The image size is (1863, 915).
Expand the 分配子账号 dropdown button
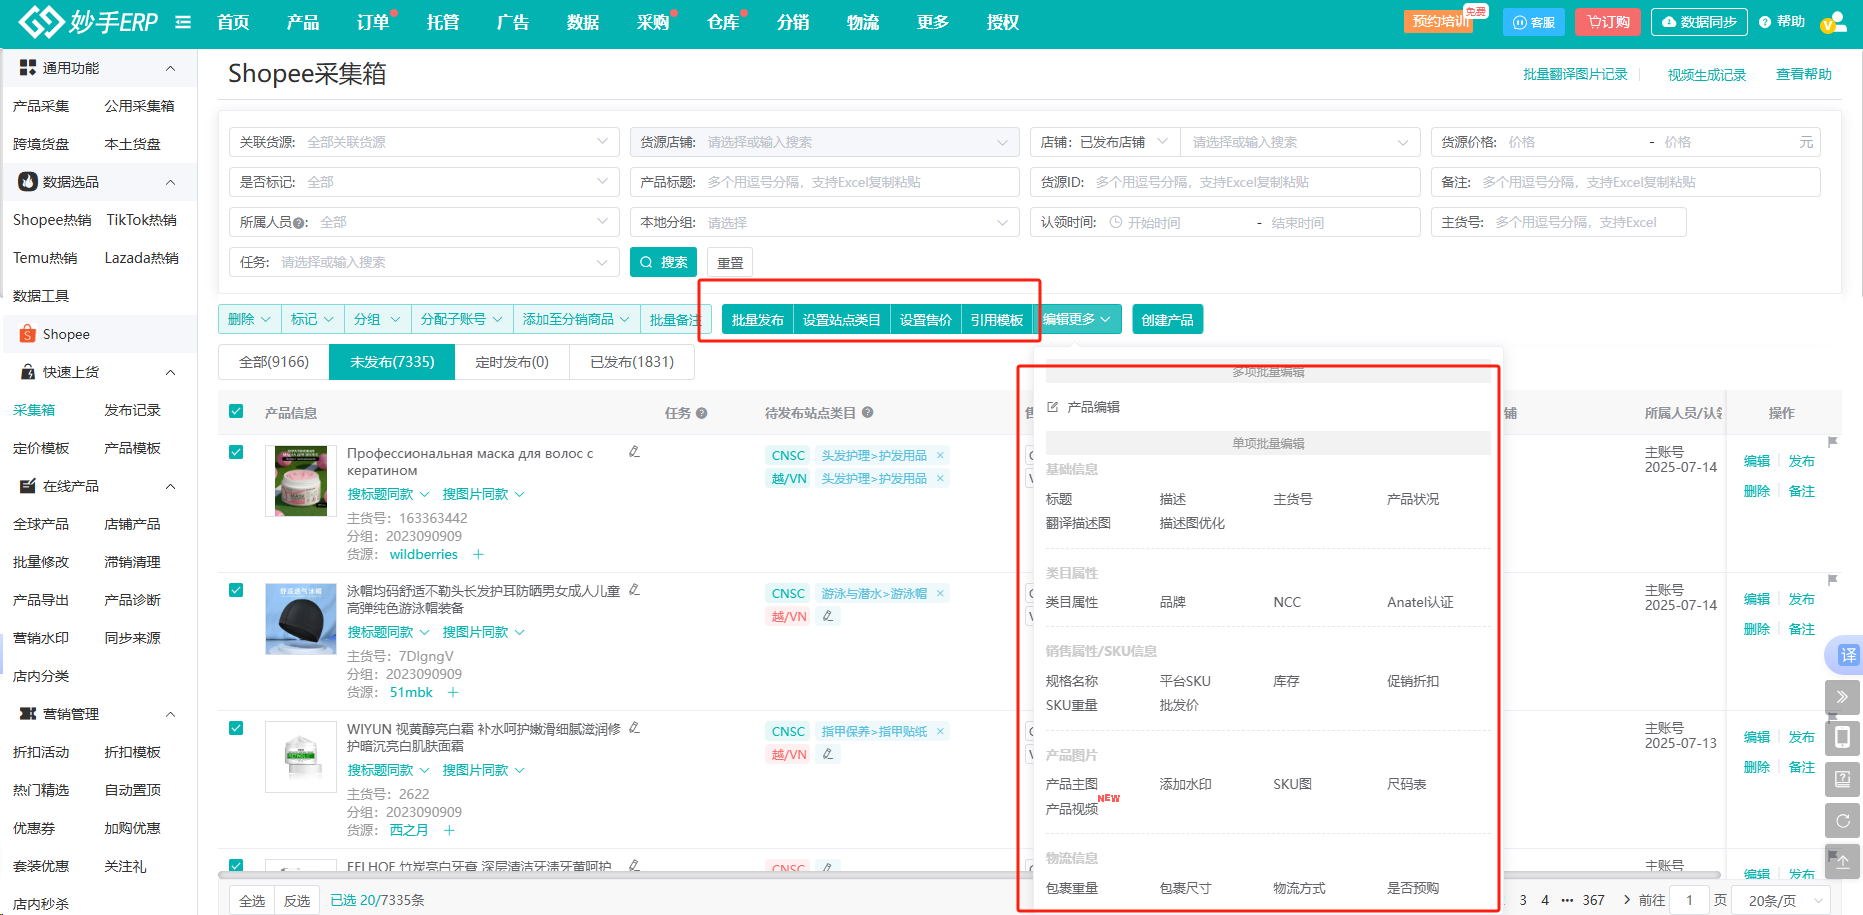point(461,319)
